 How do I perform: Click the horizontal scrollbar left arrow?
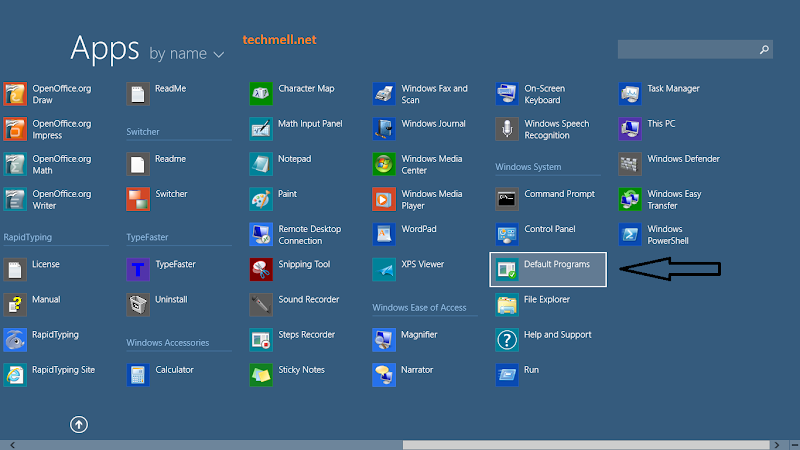click(12, 445)
